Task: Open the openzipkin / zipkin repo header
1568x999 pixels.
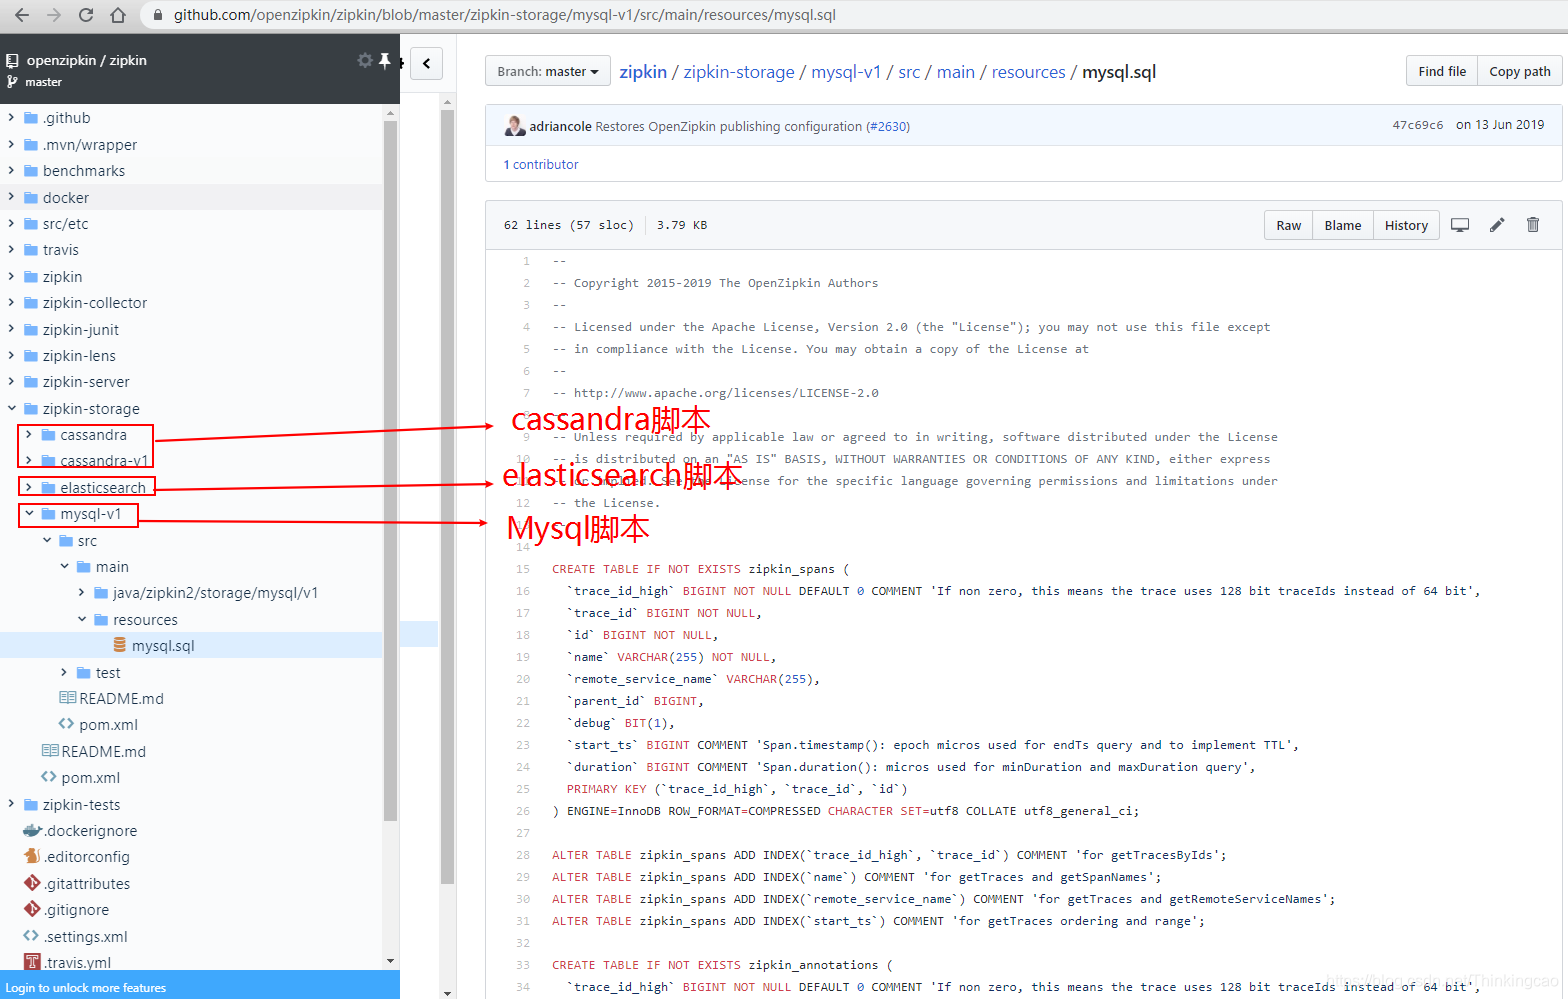Action: click(86, 60)
